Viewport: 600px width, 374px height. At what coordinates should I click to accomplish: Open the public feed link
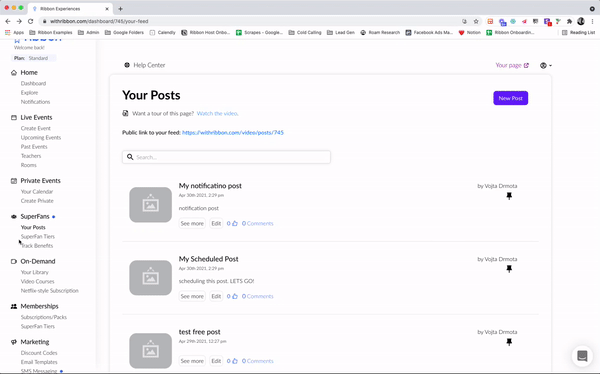pos(233,132)
